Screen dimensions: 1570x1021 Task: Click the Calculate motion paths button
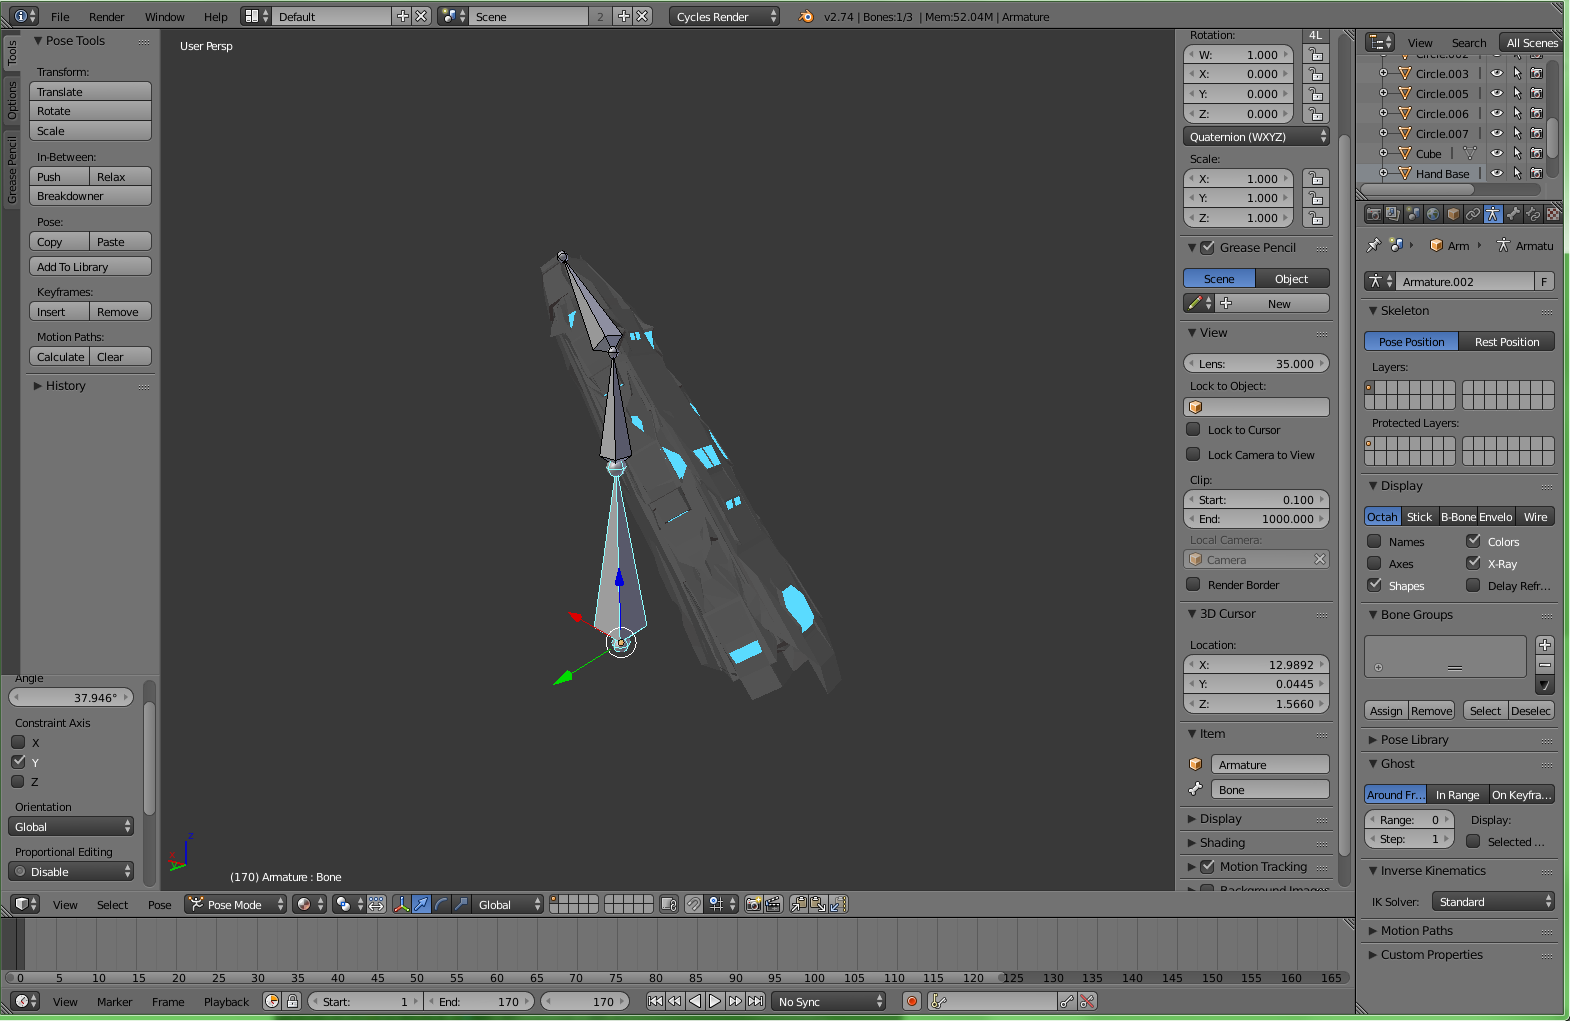60,356
